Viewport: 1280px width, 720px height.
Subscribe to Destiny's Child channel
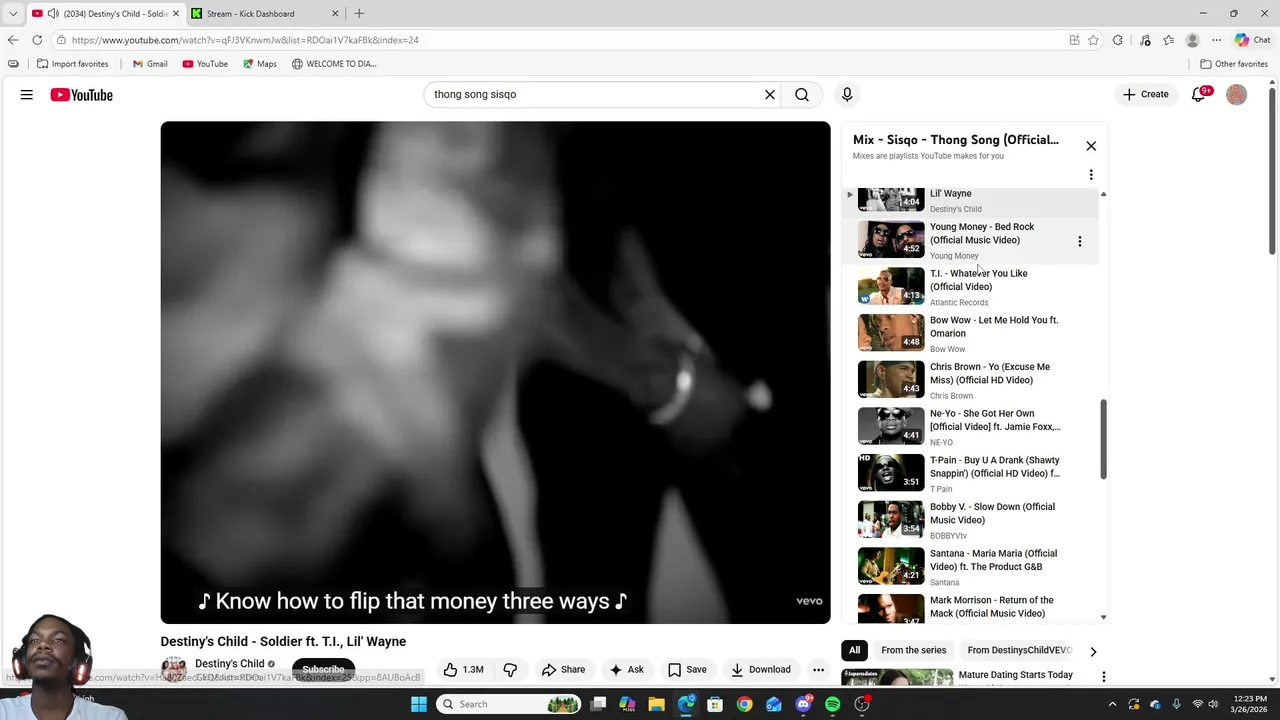click(x=323, y=669)
